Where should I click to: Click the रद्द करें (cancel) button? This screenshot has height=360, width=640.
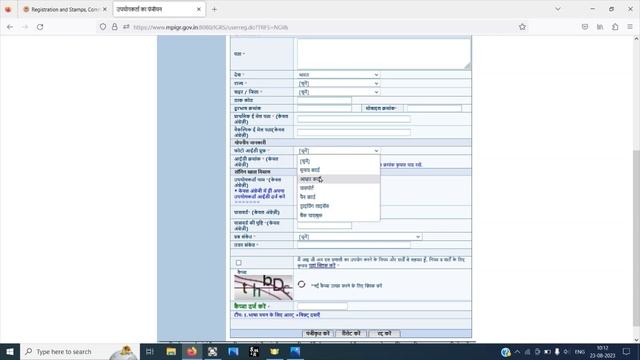(384, 333)
